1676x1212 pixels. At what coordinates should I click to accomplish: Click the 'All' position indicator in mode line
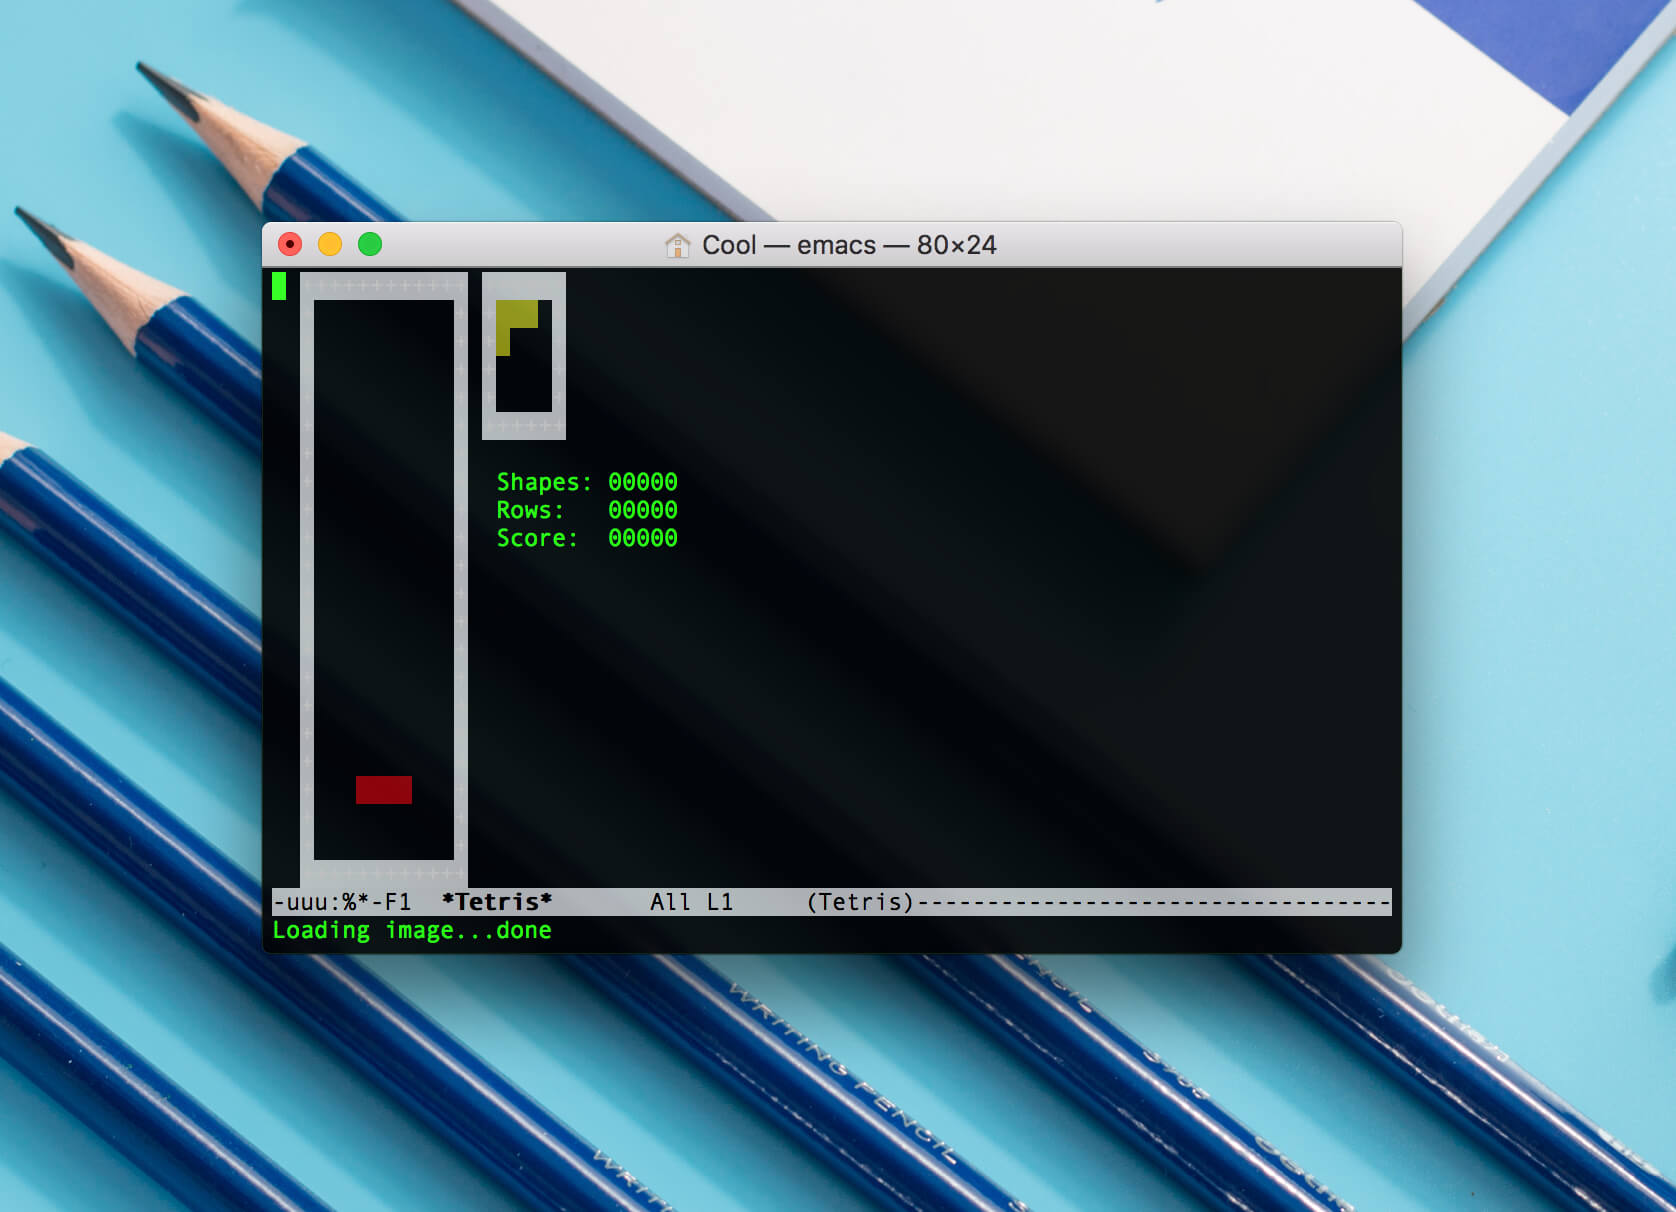(x=671, y=902)
